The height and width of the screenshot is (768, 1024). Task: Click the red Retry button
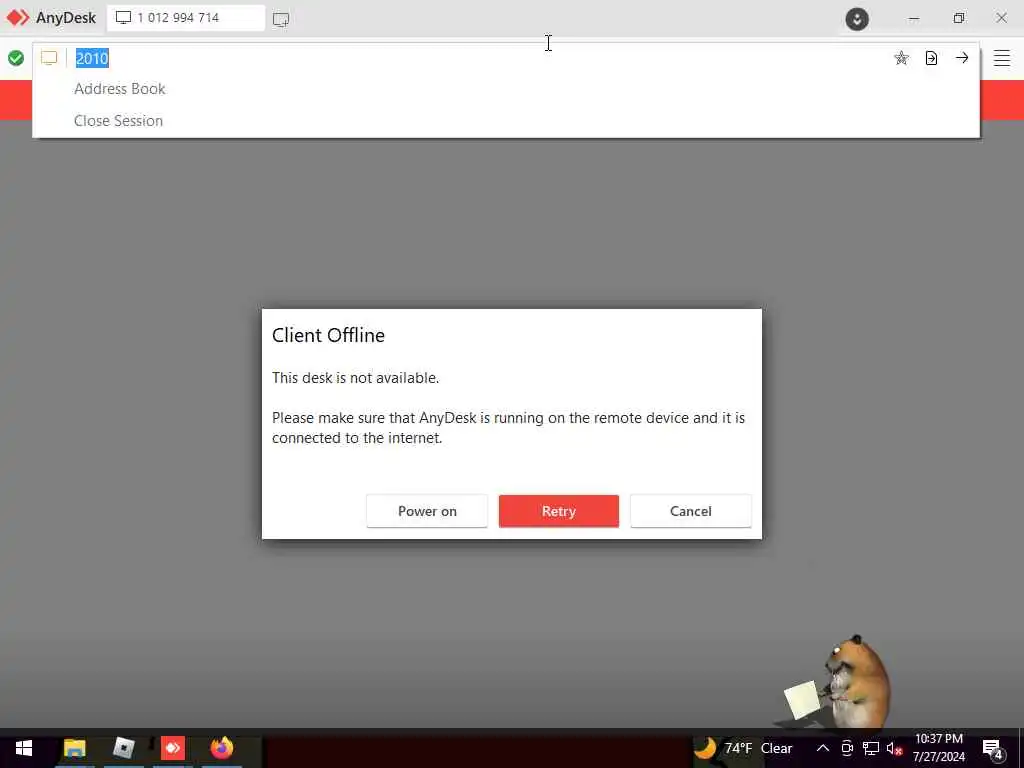[x=558, y=511]
